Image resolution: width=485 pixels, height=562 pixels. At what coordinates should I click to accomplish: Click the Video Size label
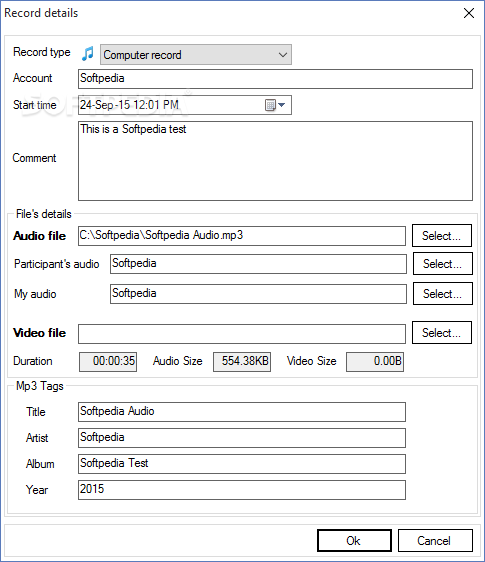tap(312, 361)
